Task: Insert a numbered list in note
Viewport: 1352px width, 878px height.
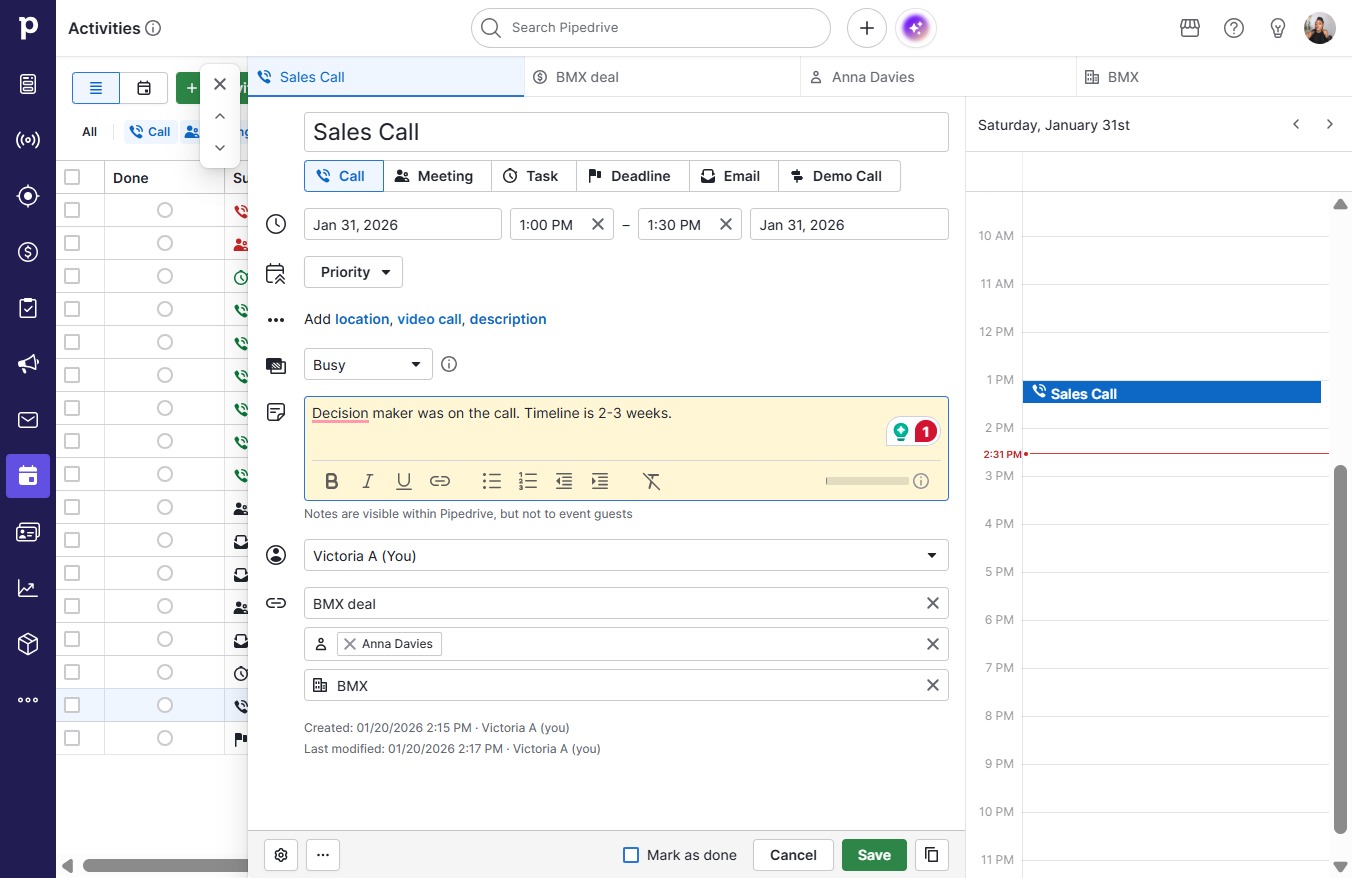Action: 528,482
